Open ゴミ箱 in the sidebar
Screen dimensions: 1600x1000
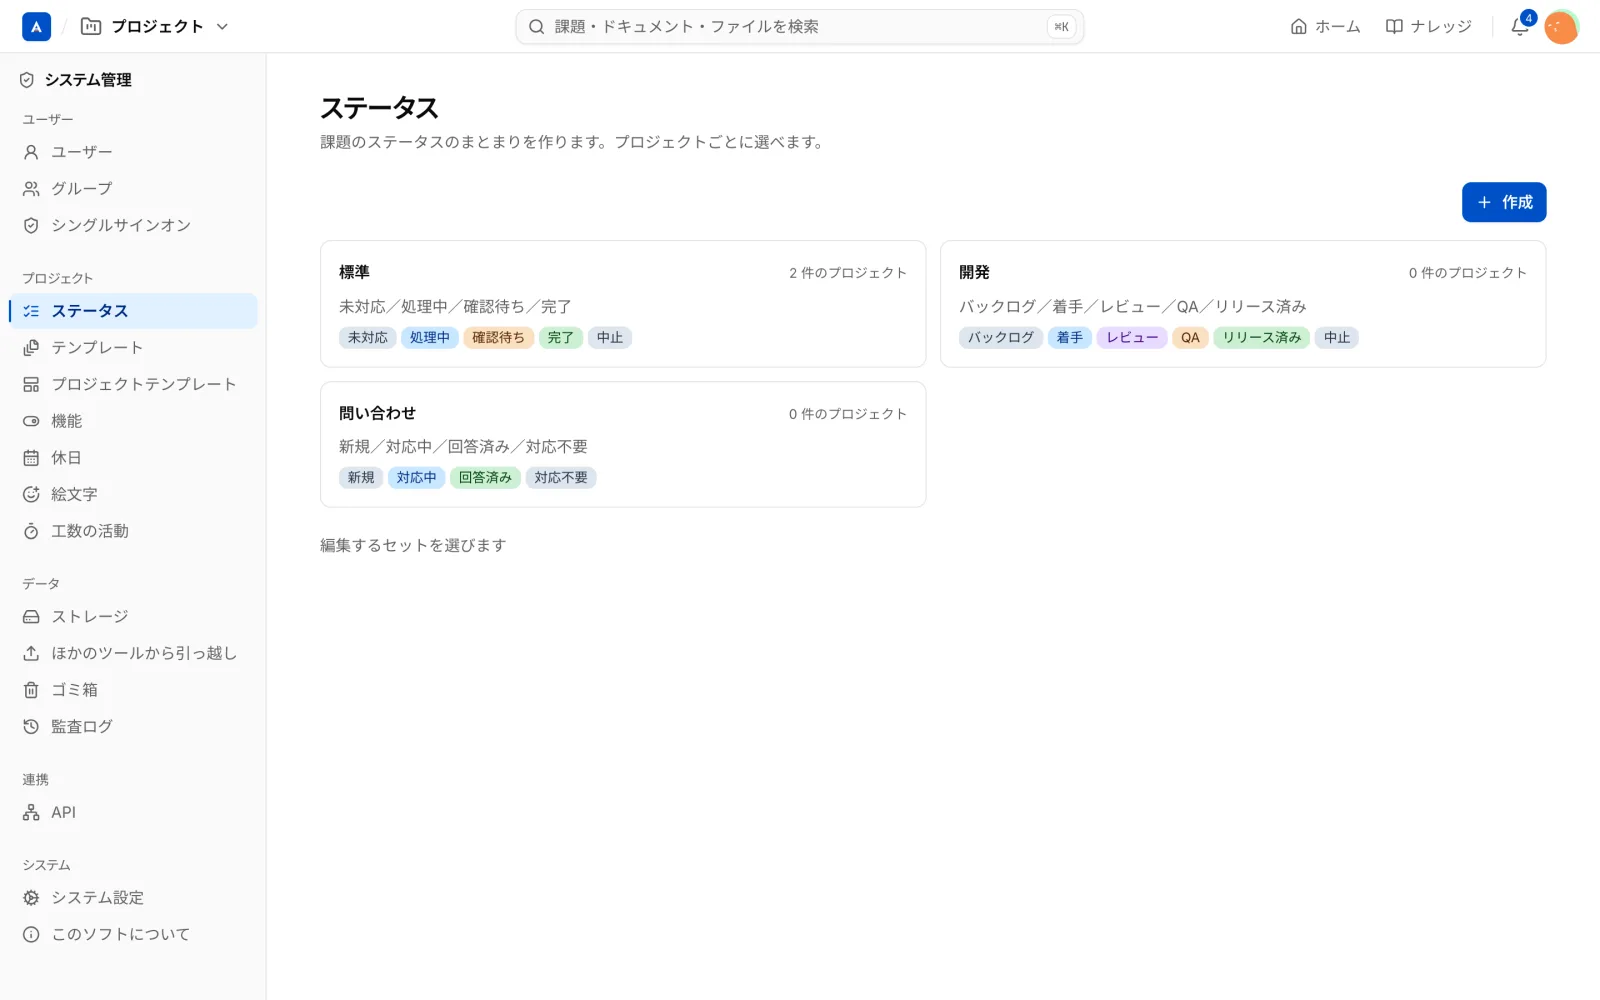[x=133, y=690]
